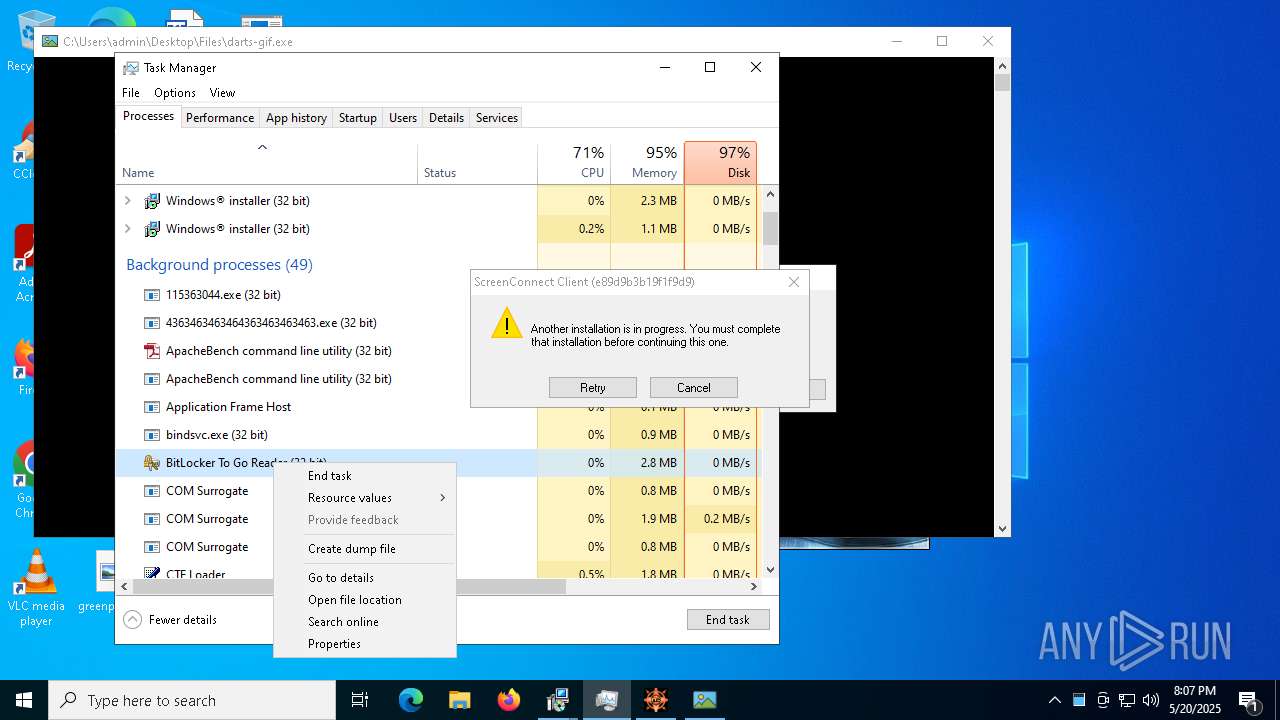
Task: Choose Open file location
Action: click(365, 600)
